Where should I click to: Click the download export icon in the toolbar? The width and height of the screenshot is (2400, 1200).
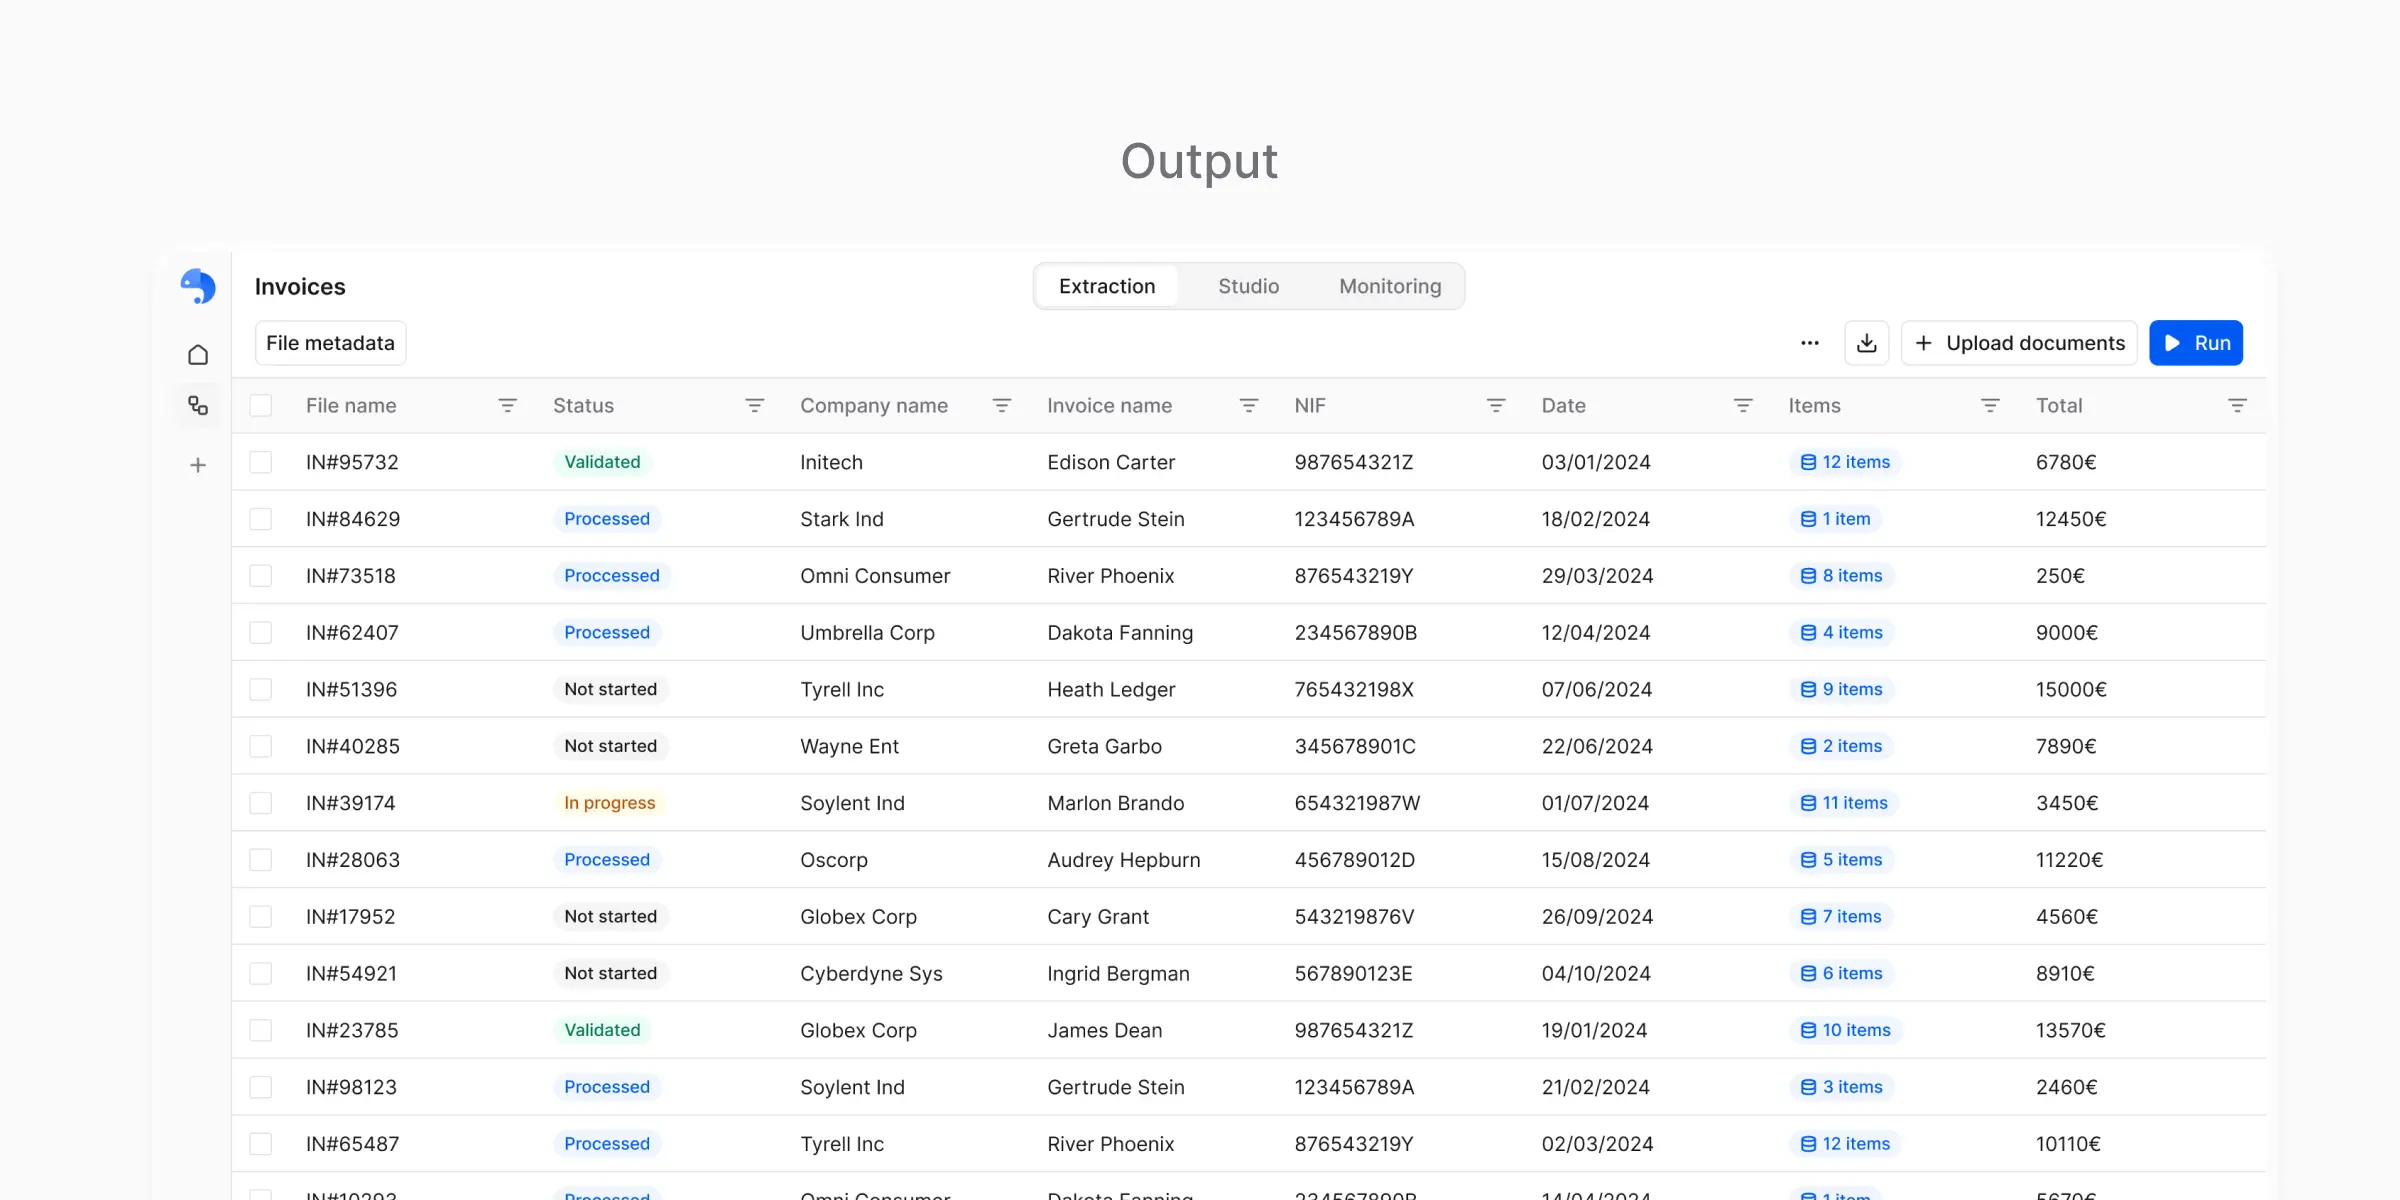1866,342
